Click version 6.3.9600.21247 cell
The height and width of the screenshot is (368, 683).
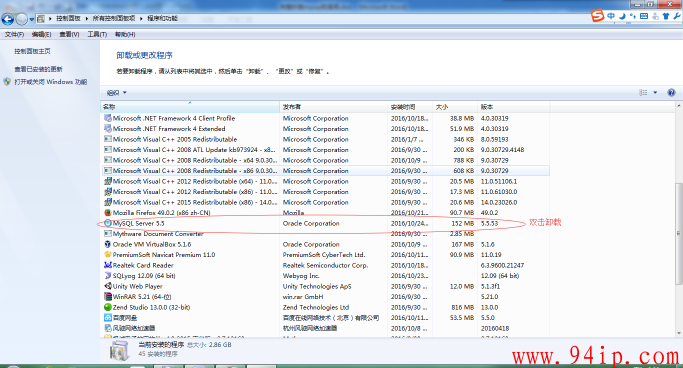tap(502, 265)
